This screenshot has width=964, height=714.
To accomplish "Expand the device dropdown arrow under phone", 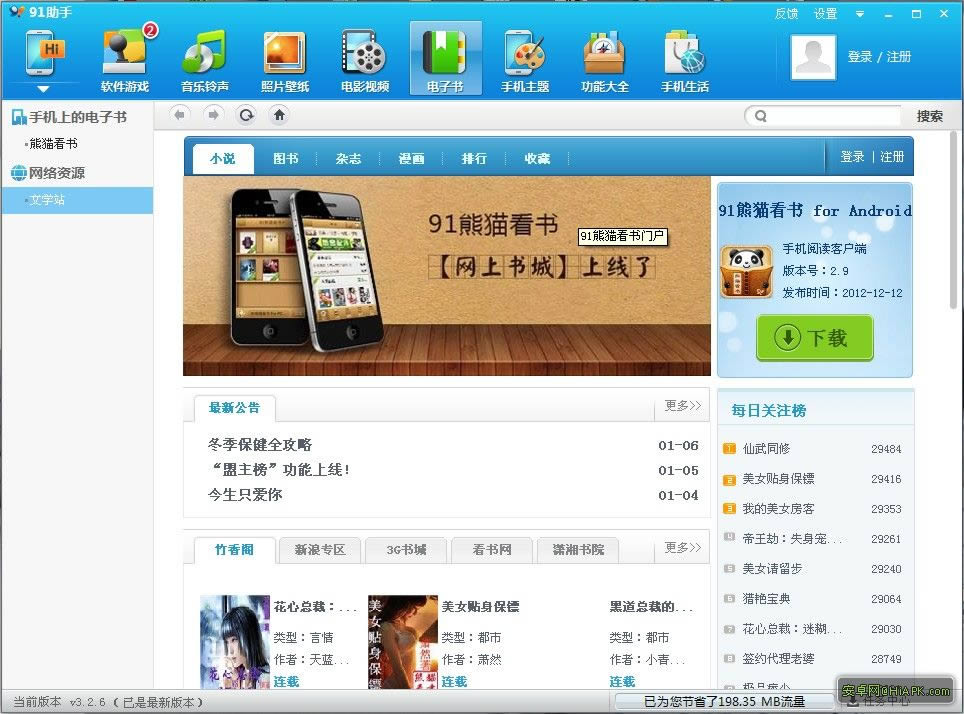I will 43,89.
